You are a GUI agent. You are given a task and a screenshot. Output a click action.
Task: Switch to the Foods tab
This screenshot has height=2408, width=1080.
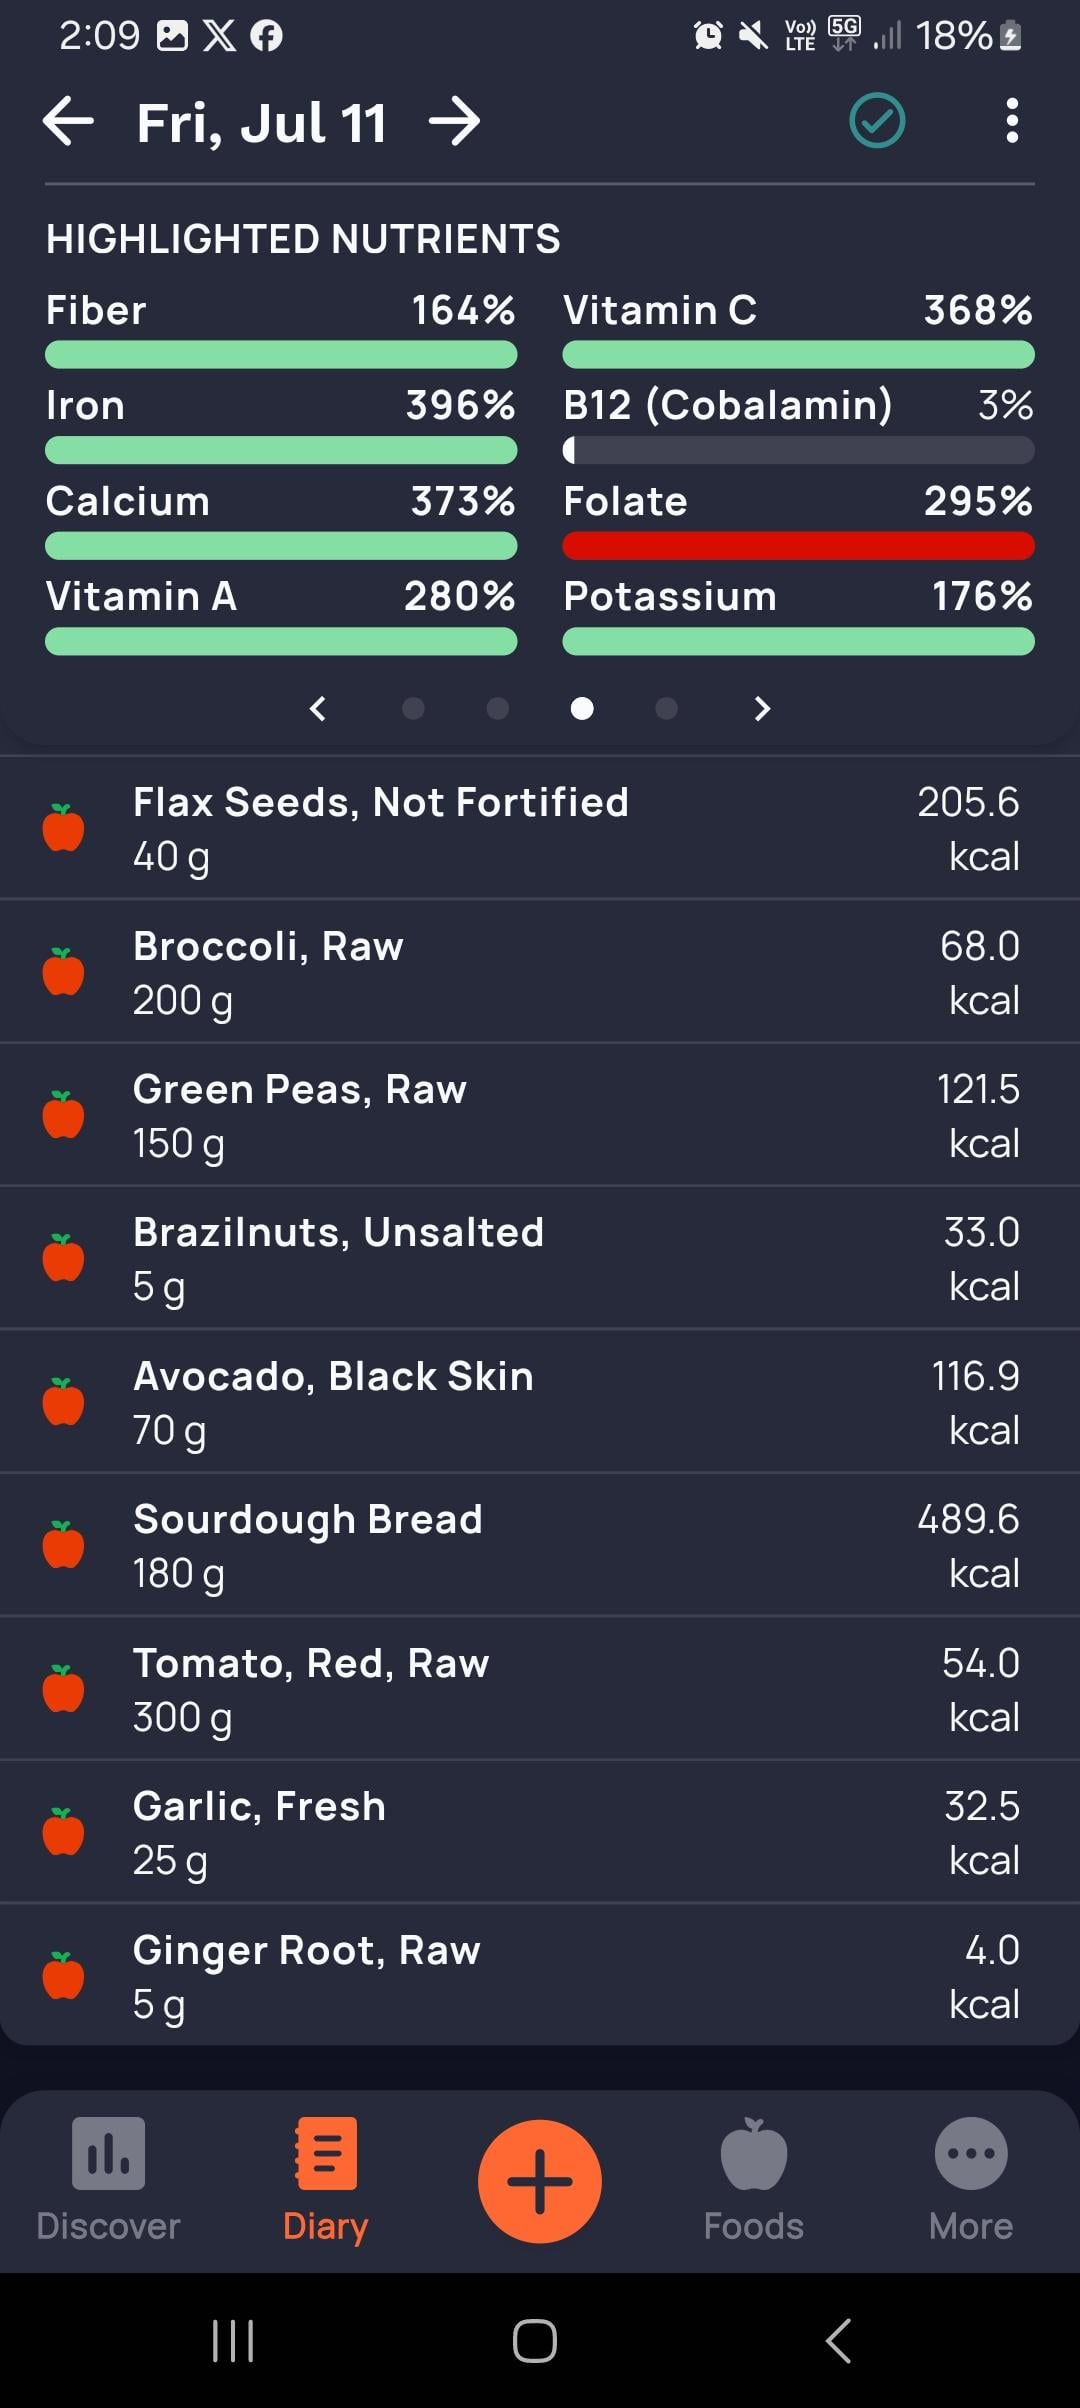[x=754, y=2180]
